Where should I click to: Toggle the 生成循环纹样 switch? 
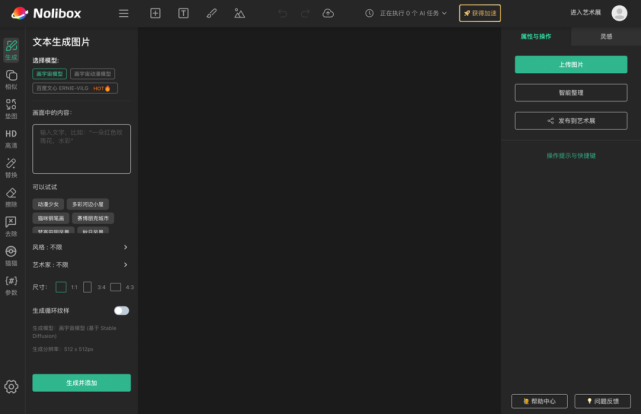tap(121, 311)
